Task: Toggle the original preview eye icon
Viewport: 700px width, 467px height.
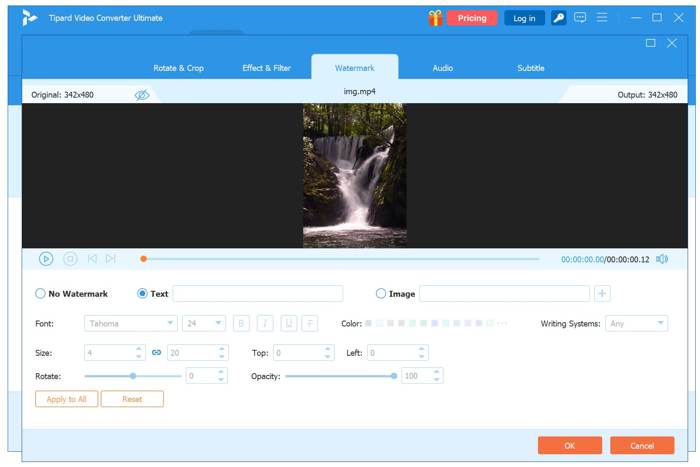Action: point(142,95)
